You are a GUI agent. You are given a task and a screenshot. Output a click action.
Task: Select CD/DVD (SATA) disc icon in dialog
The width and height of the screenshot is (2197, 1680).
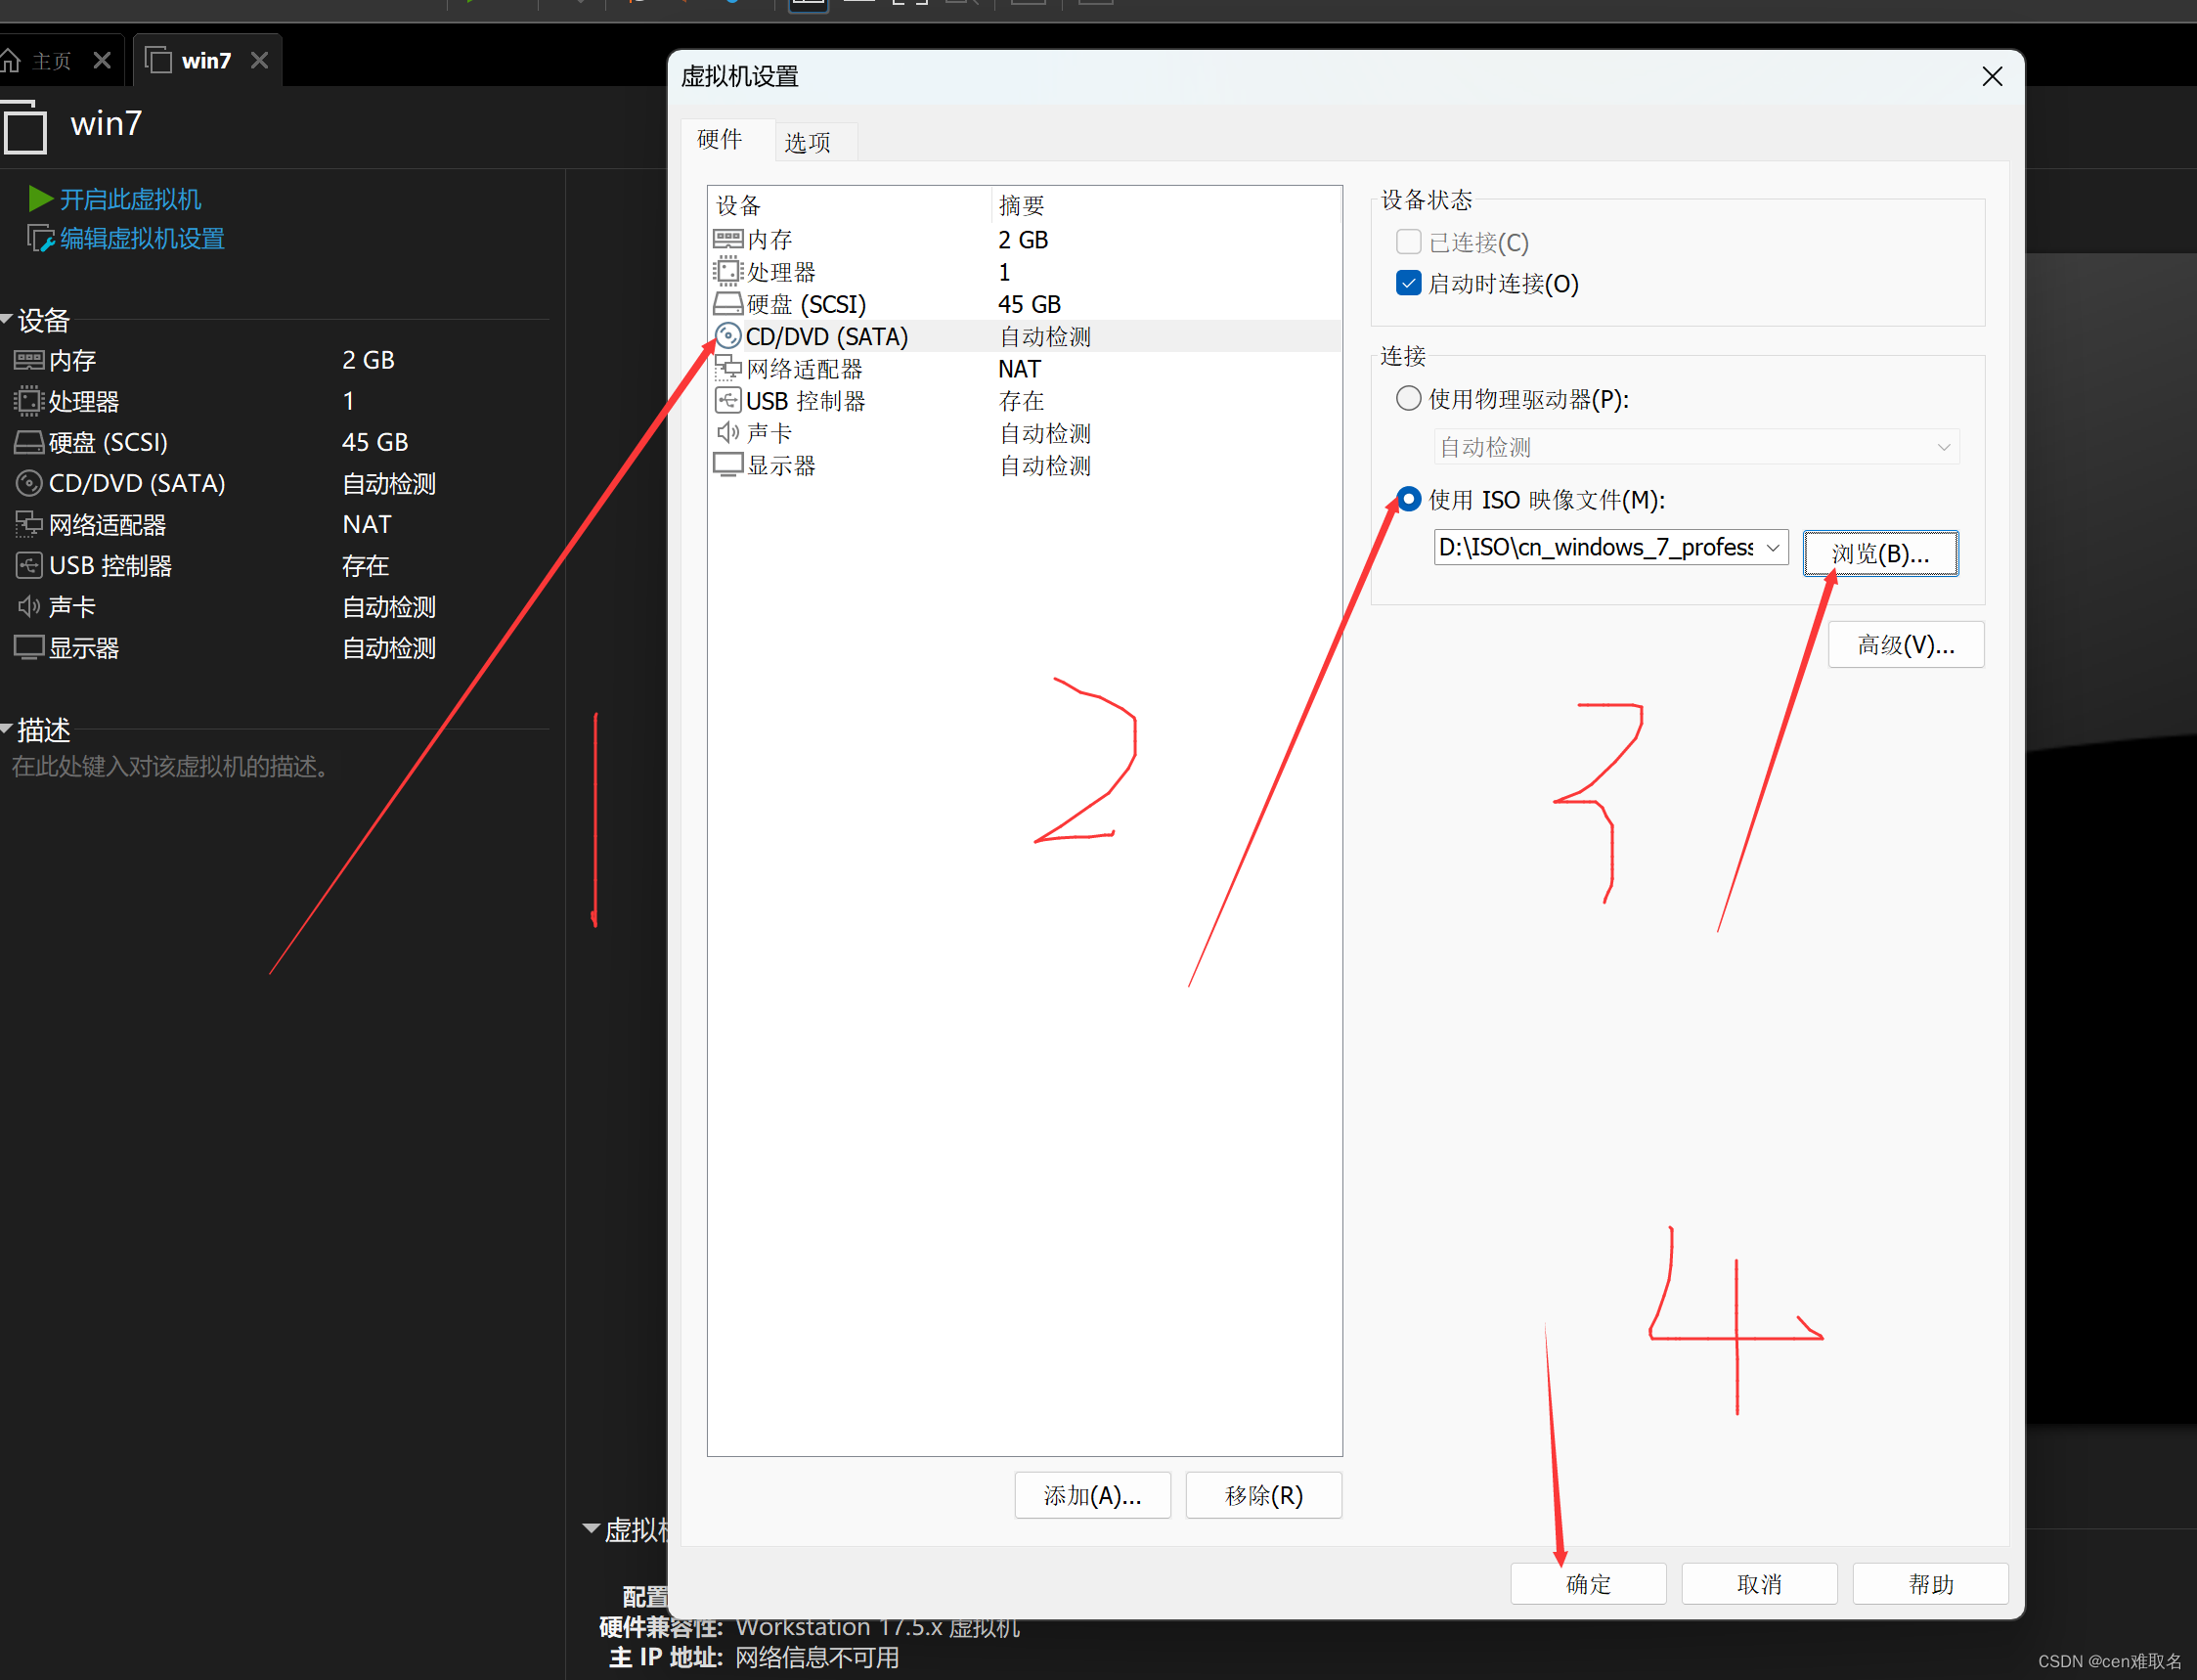(x=728, y=336)
